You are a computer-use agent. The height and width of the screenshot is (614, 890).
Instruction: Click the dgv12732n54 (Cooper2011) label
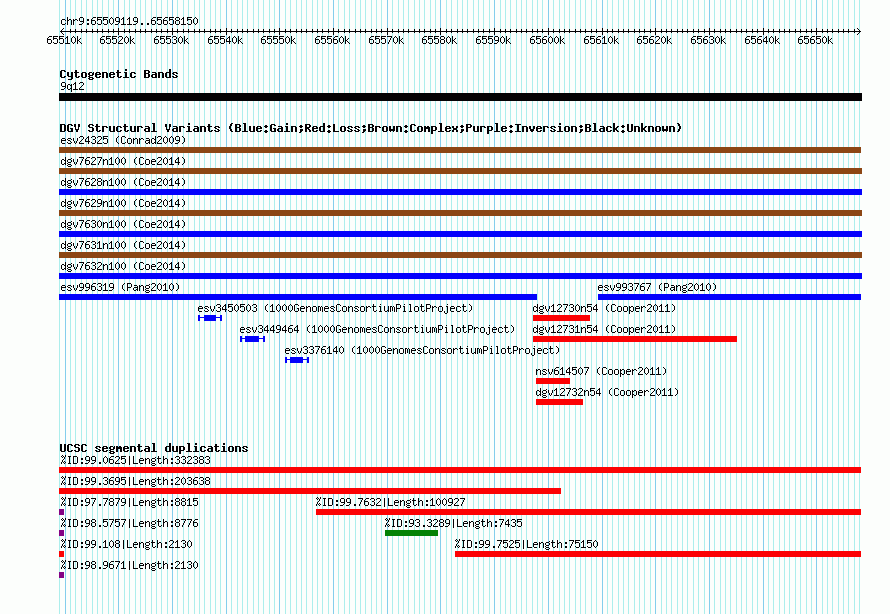pos(607,392)
